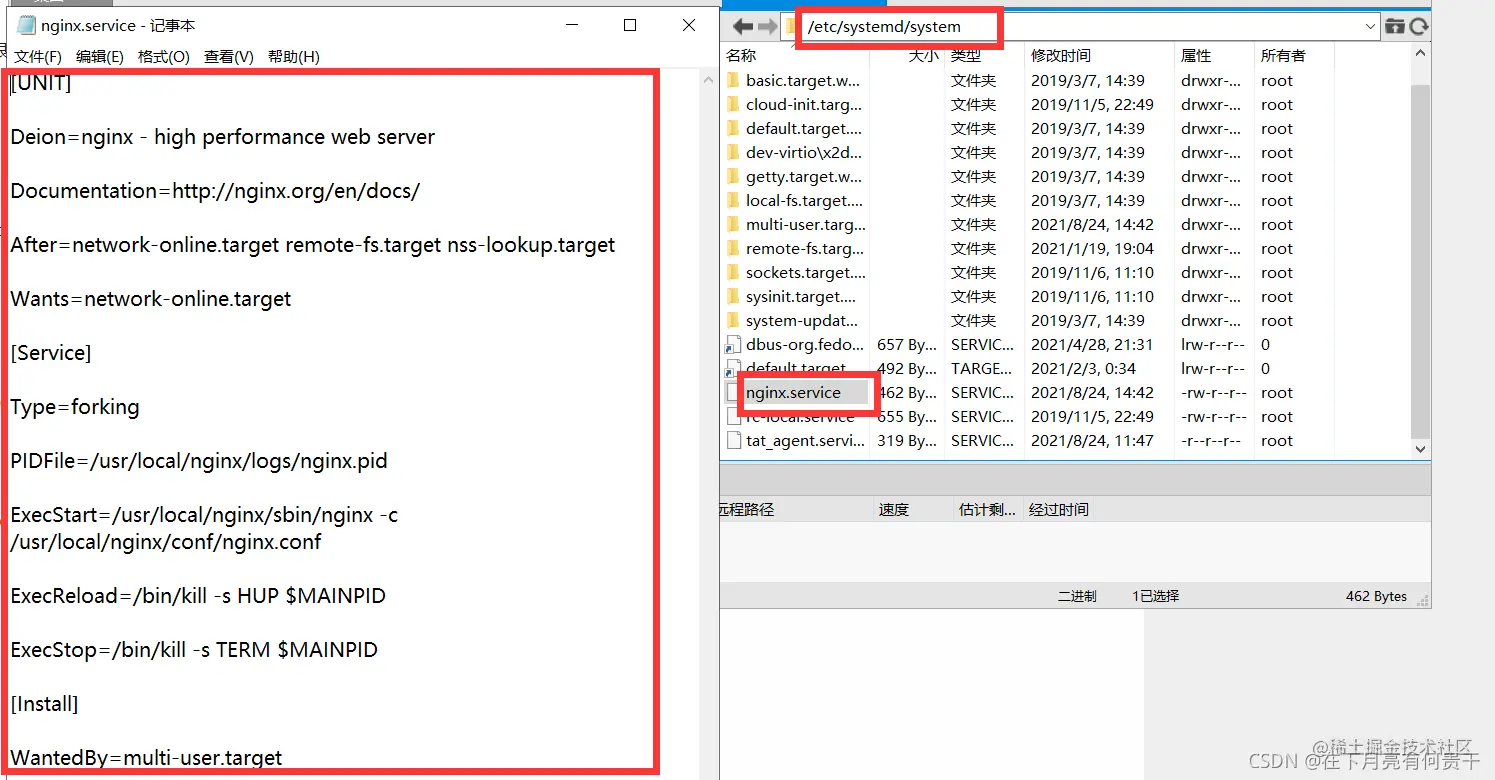Click the dbus-org.fedo... link file icon
Viewport: 1495px width, 780px height.
point(733,345)
